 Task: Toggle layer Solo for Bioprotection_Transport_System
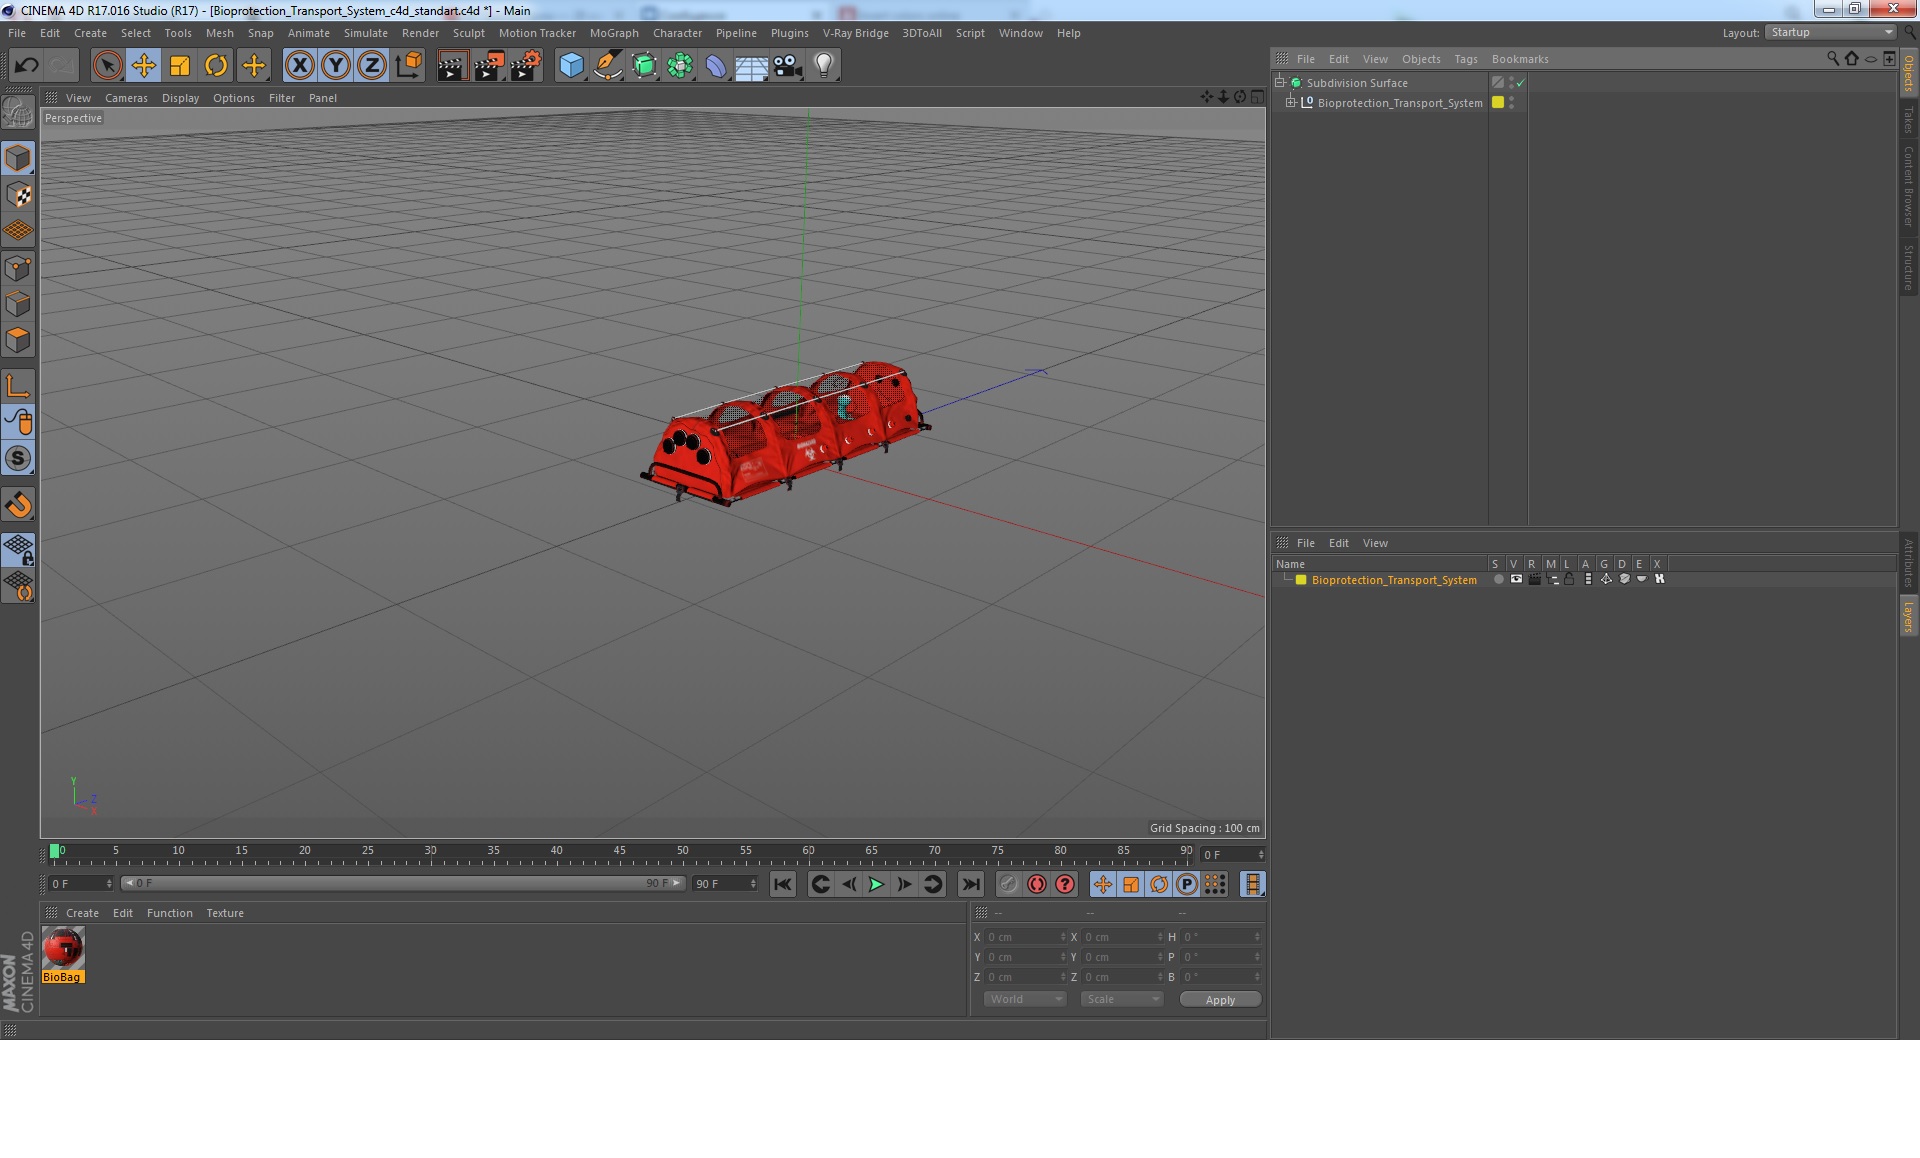[1498, 579]
